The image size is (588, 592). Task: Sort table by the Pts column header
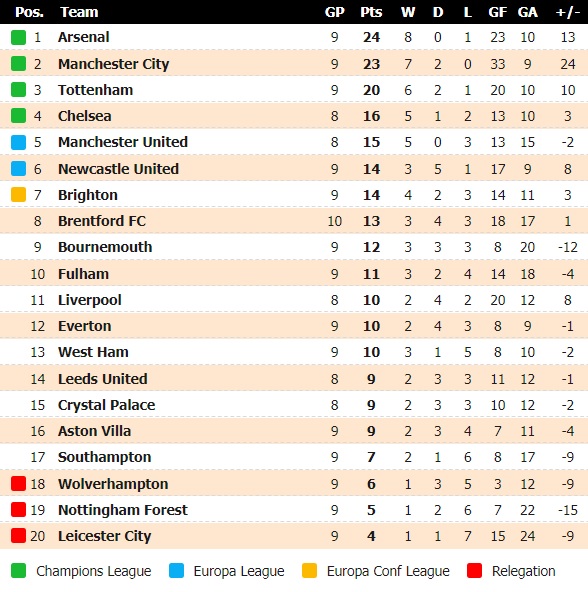[x=371, y=12]
